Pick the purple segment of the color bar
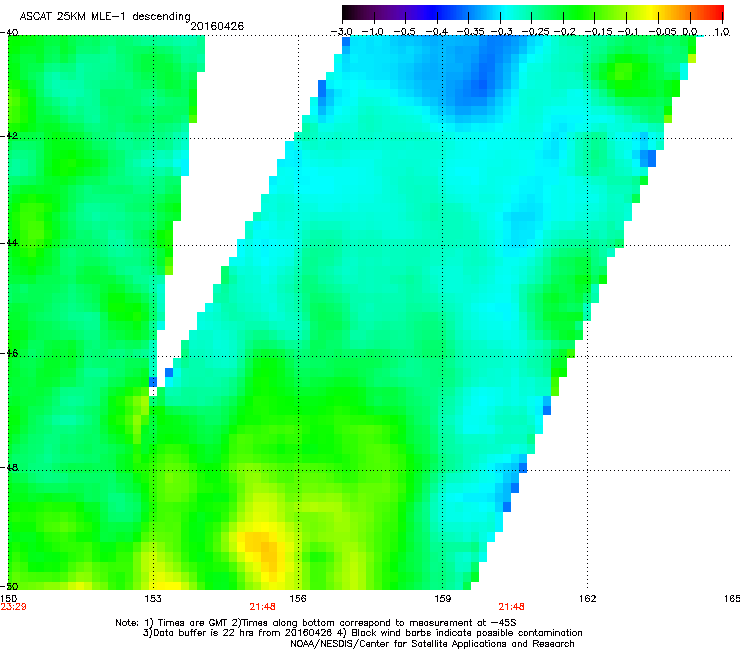This screenshot has height=650, width=740. pos(396,12)
